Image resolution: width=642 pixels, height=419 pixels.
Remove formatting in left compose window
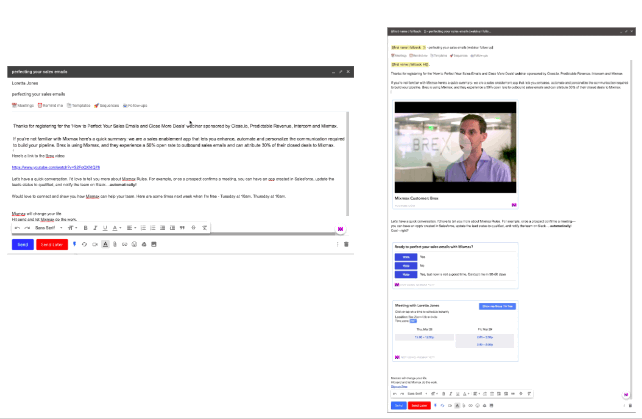[x=204, y=228]
